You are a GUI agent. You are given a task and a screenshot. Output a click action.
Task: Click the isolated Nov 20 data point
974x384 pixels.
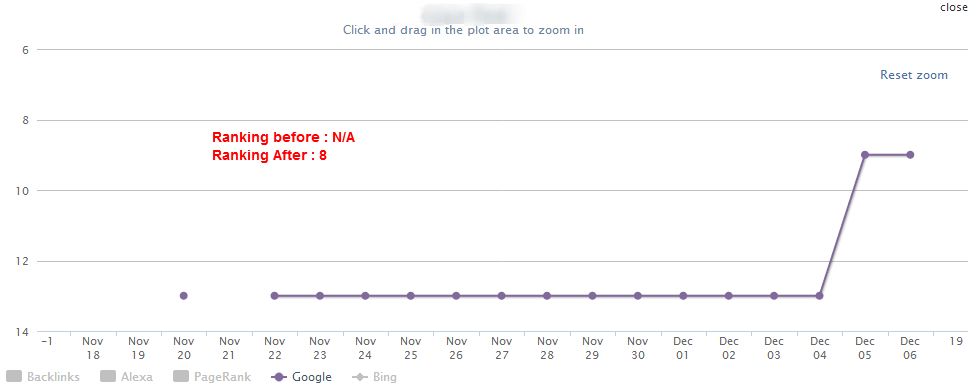tap(183, 296)
